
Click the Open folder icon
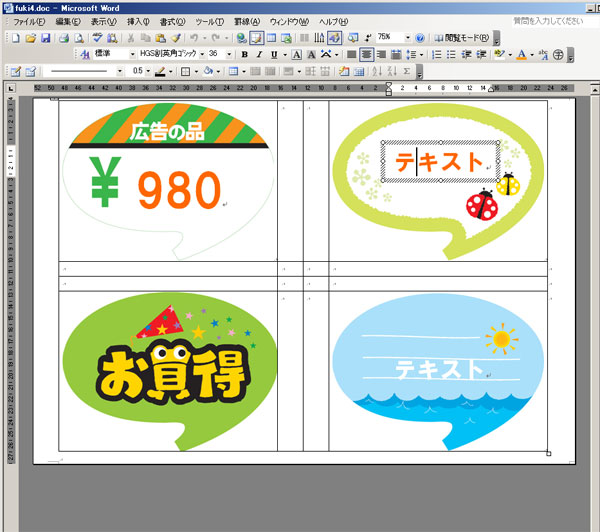click(x=30, y=37)
